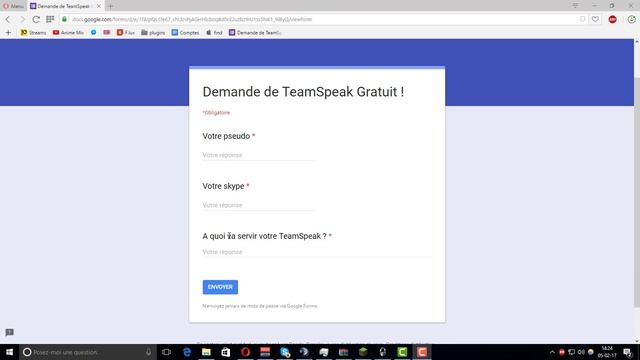Image resolution: width=640 pixels, height=360 pixels.
Task: Click the download/update extension icon
Action: [x=631, y=19]
